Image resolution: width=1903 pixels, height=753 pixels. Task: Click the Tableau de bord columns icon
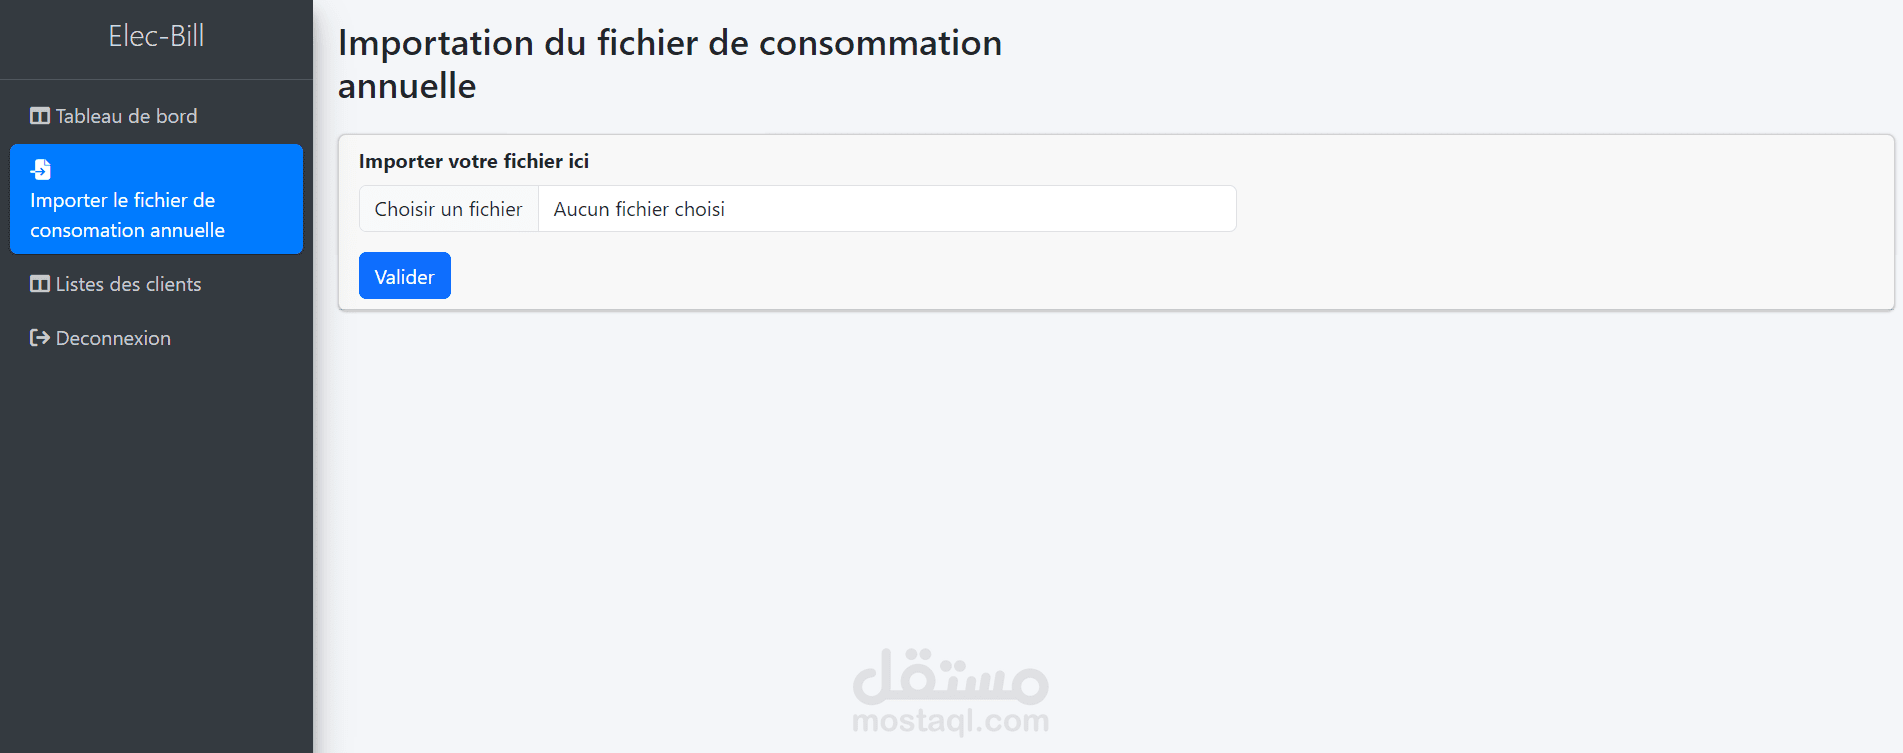tap(40, 116)
